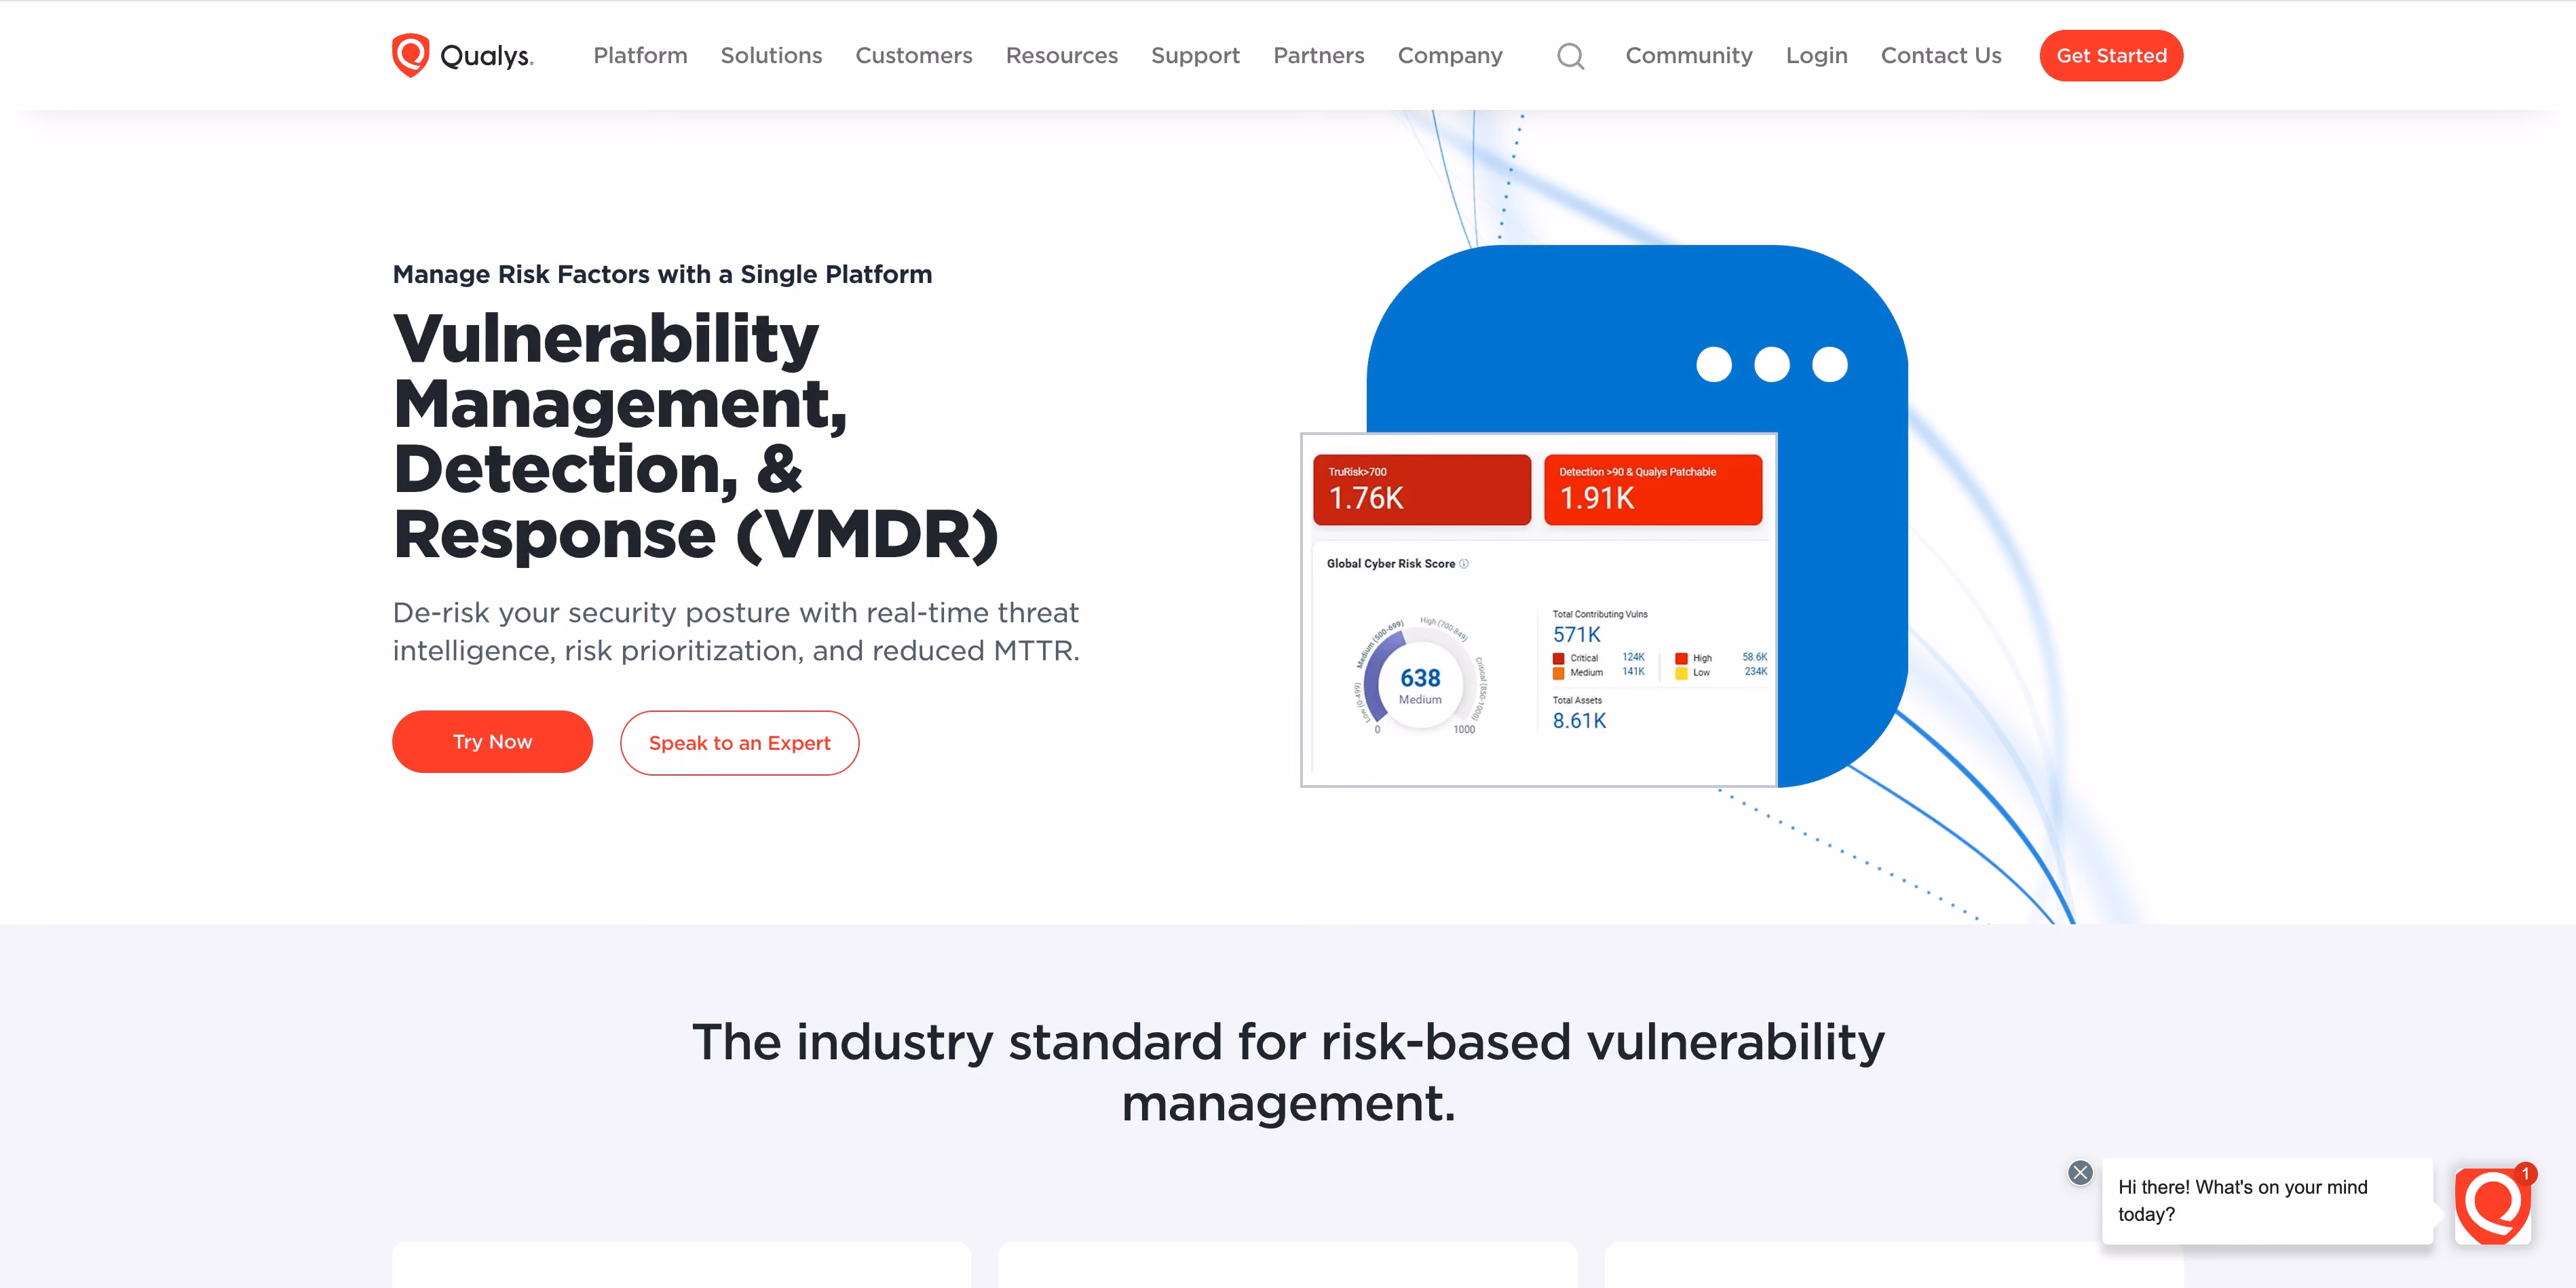
Task: Click the yellow Low legend swatch
Action: click(1681, 673)
